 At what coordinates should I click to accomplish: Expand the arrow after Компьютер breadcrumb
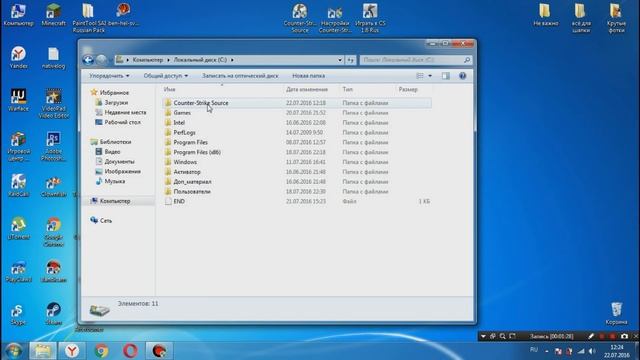[x=168, y=60]
